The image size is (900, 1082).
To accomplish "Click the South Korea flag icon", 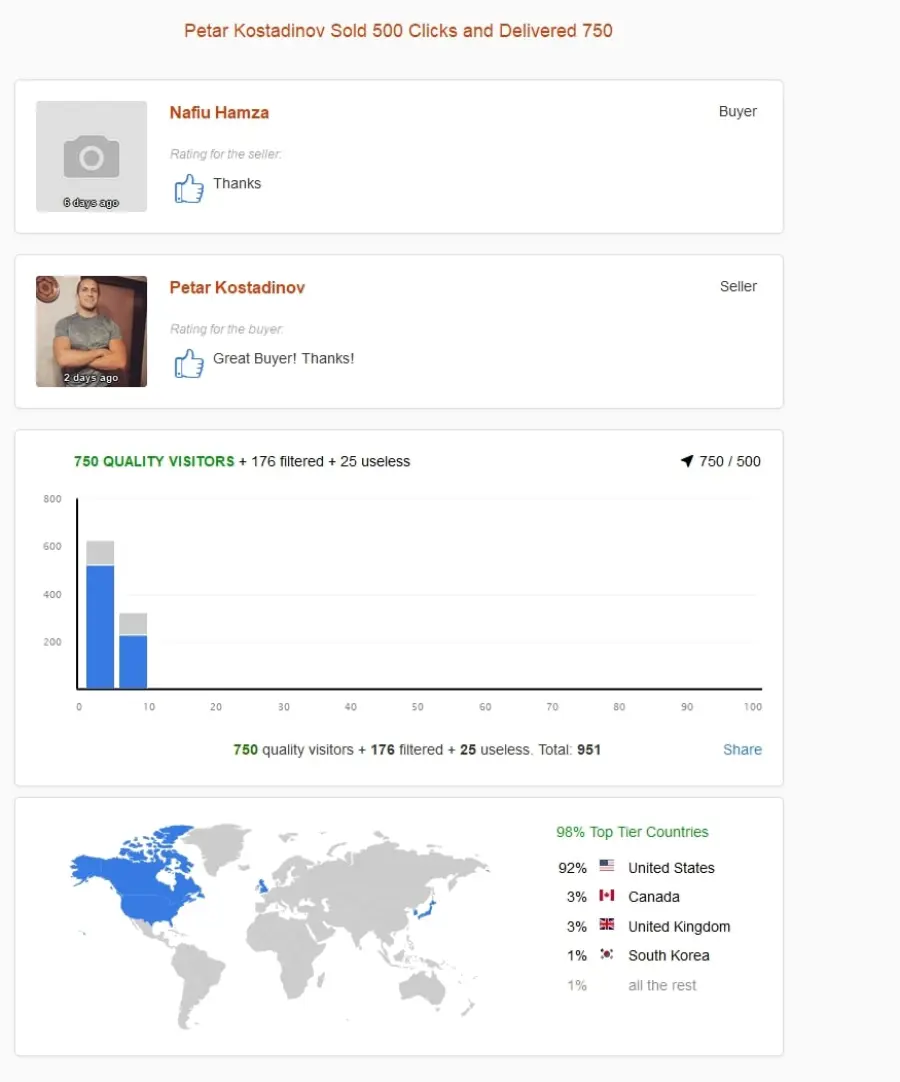I will pyautogui.click(x=607, y=954).
